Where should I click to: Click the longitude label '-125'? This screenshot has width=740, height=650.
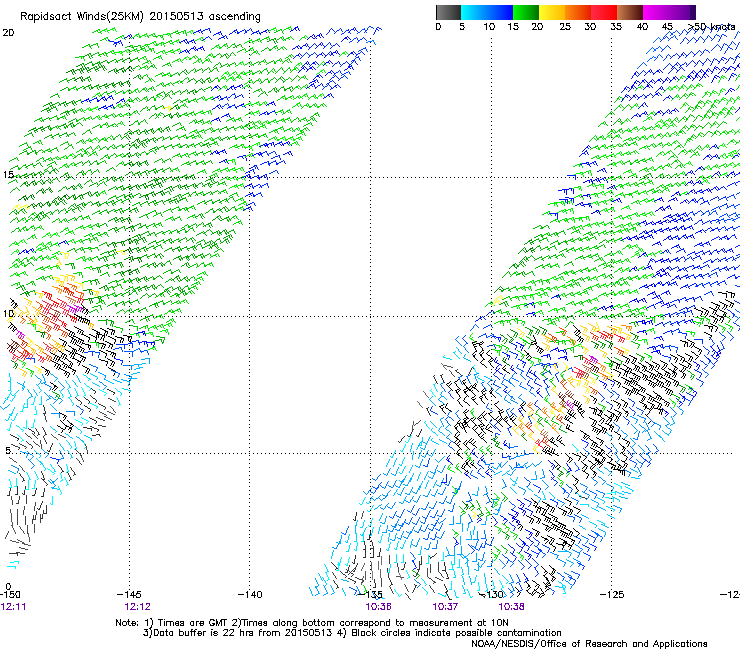click(612, 594)
